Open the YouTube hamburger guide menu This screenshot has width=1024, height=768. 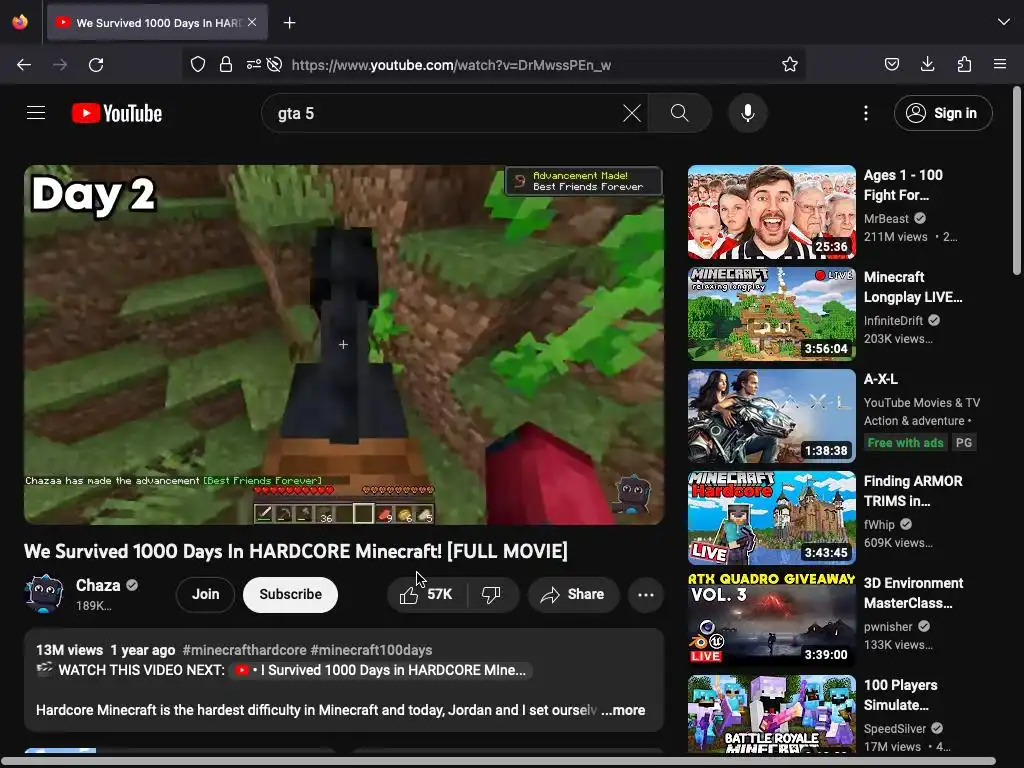click(x=36, y=113)
